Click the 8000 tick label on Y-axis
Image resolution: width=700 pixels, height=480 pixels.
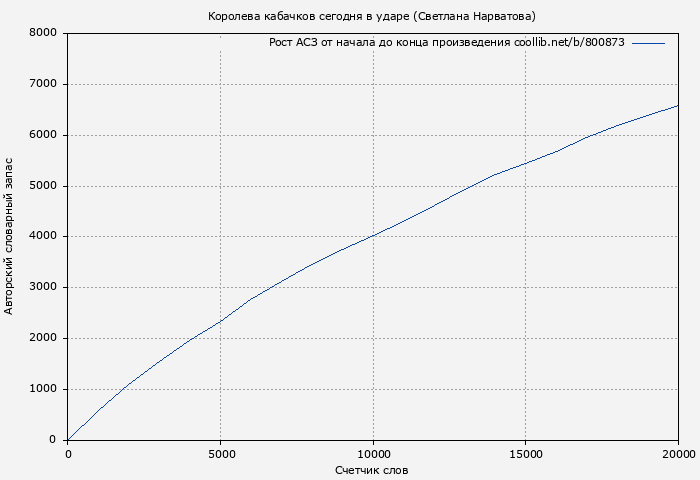[42, 33]
